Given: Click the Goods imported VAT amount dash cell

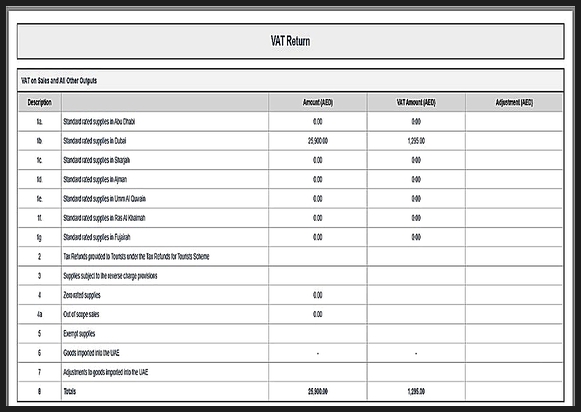Looking at the screenshot, I should click(416, 353).
